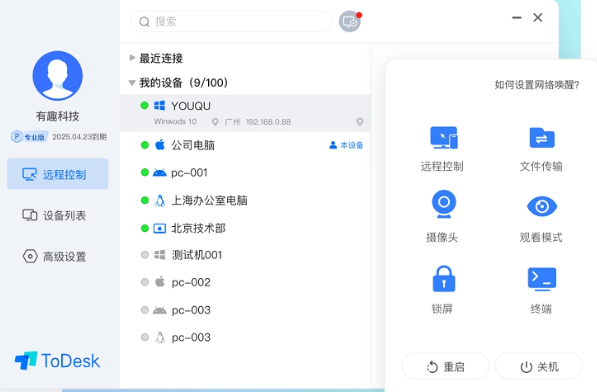The width and height of the screenshot is (597, 392).
Task: Click the gray offline dot of pc-002
Action: pyautogui.click(x=145, y=282)
